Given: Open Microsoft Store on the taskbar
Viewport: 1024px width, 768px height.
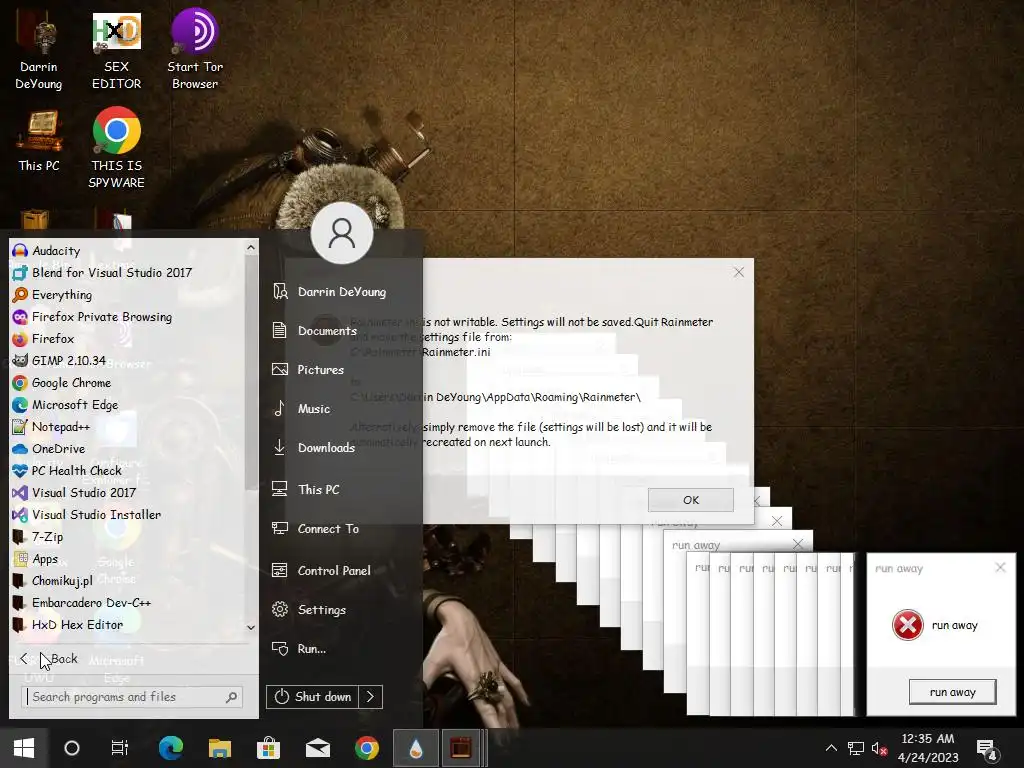Looking at the screenshot, I should click(268, 748).
